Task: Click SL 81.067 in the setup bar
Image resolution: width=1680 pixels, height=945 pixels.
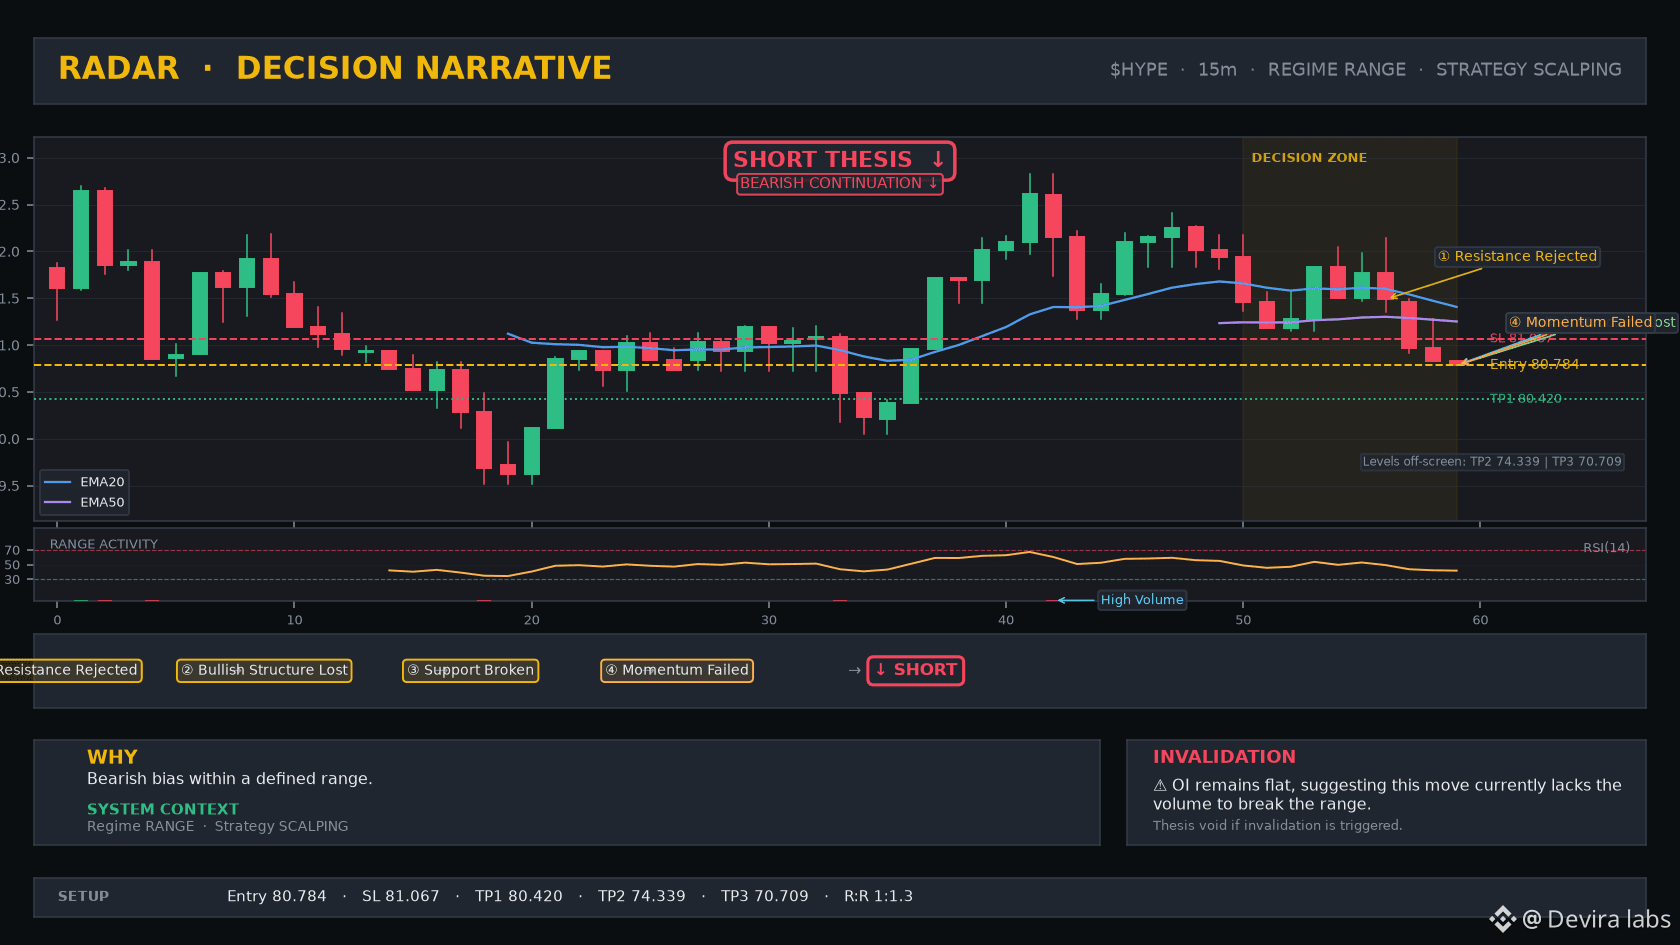Action: point(401,897)
